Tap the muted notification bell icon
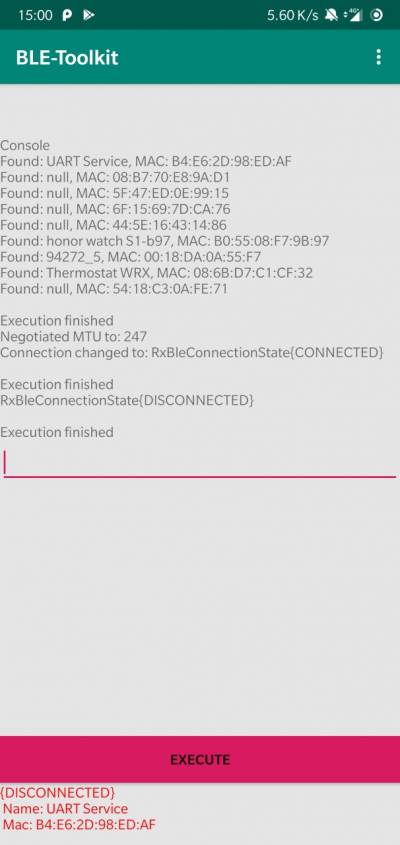The width and height of the screenshot is (400, 845). pos(331,15)
